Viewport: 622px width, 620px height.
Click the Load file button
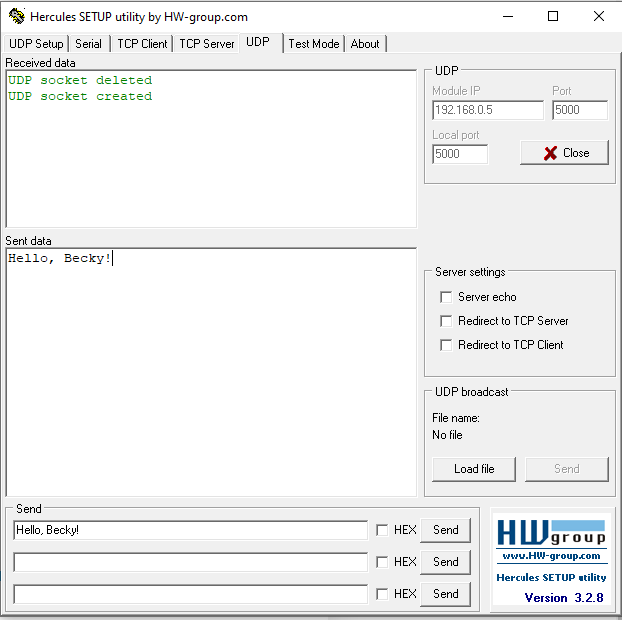point(474,469)
